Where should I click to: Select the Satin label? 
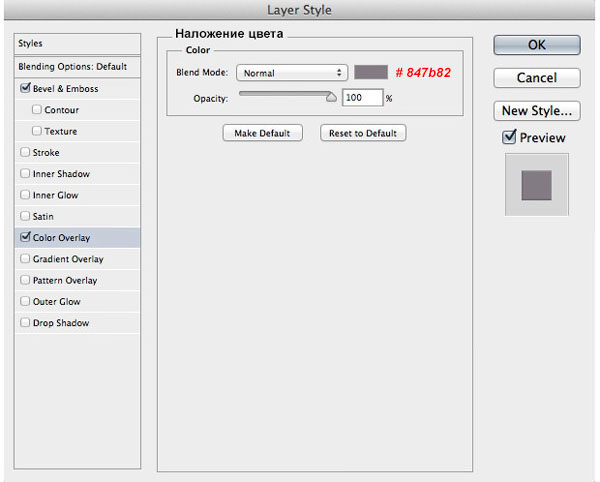click(x=43, y=217)
